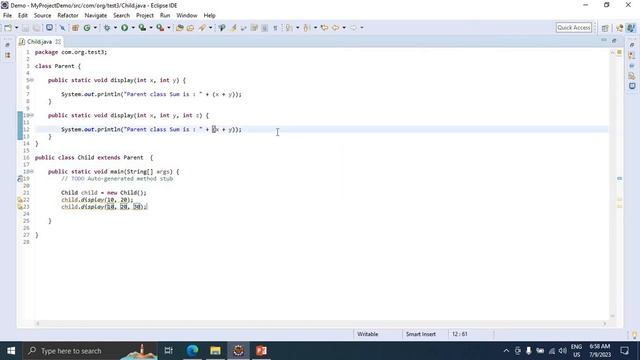Click the blue overview ruler marker

coord(619,179)
